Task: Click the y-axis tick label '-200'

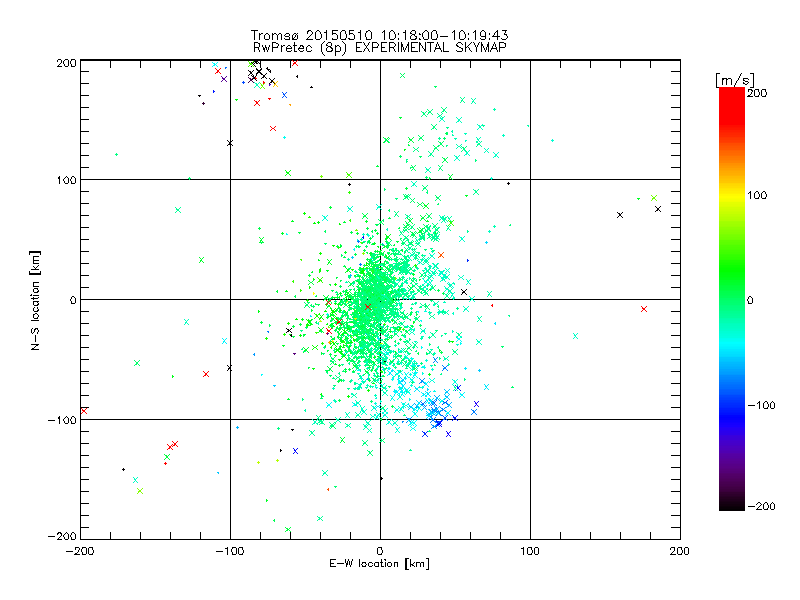Action: coord(62,536)
